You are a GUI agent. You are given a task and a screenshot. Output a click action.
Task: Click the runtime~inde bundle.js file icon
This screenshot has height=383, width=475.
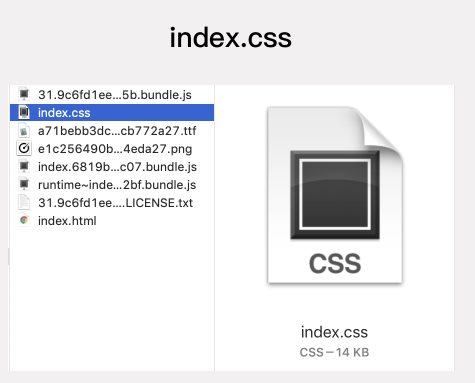point(24,184)
